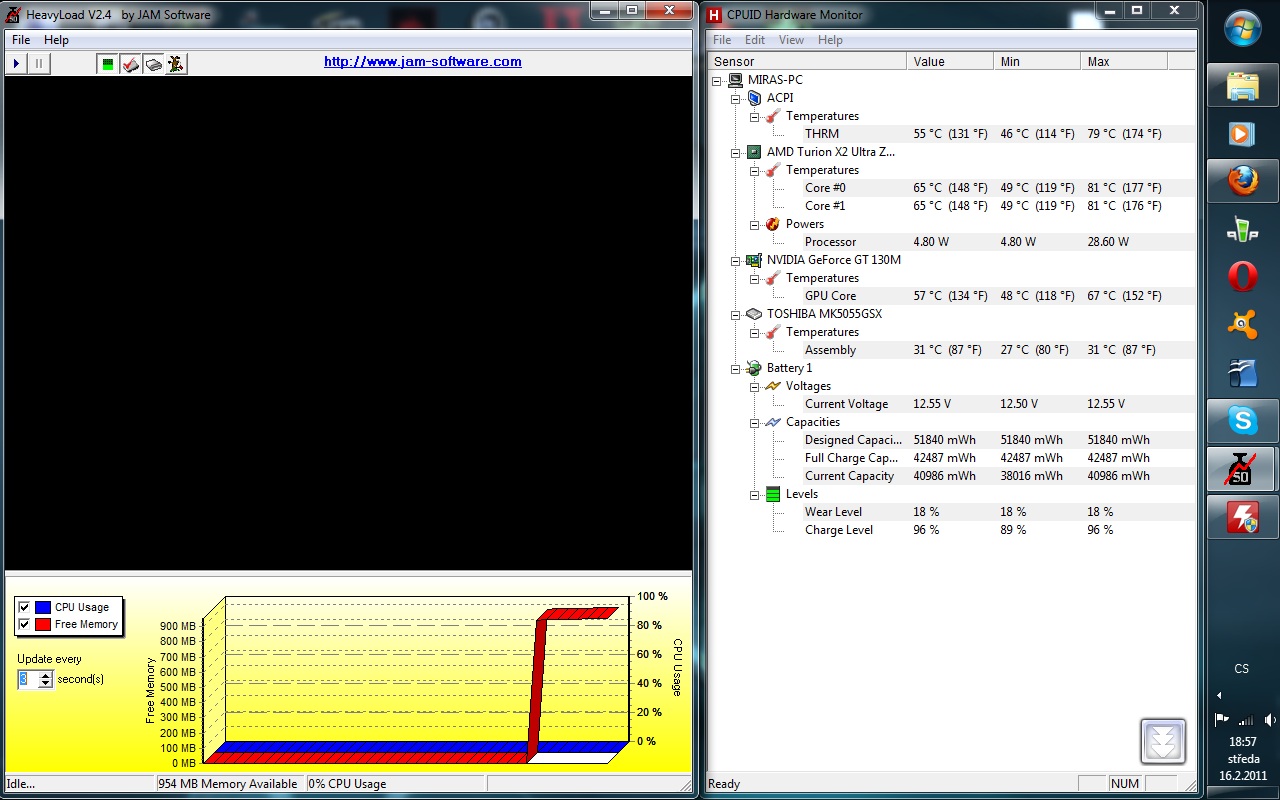Click the NVIDIA graphics card icon
1280x800 pixels.
click(754, 260)
